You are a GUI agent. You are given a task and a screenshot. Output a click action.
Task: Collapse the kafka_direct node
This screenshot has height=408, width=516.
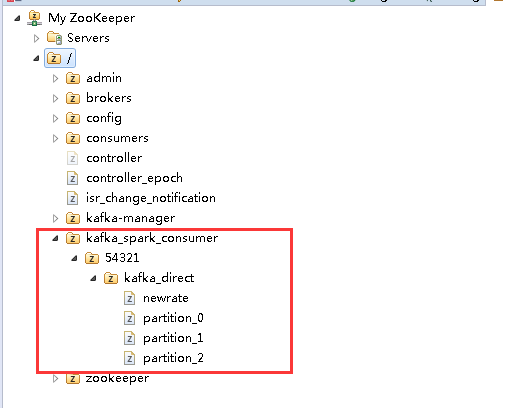coord(93,278)
